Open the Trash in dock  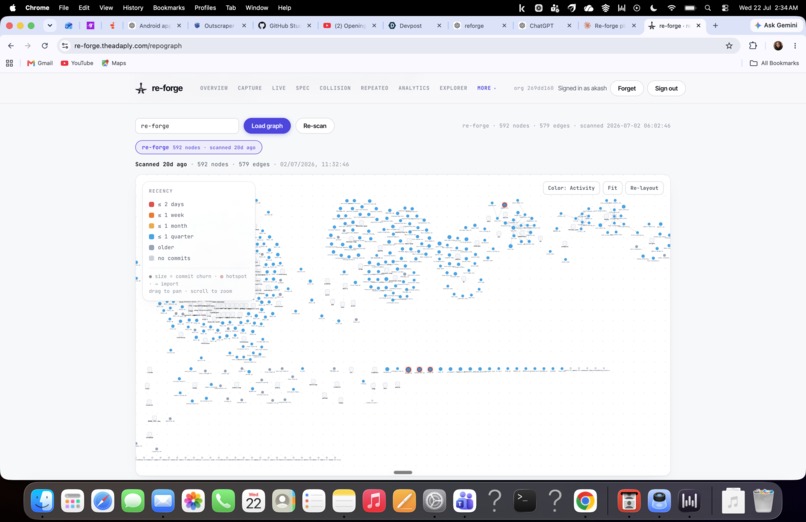763,500
